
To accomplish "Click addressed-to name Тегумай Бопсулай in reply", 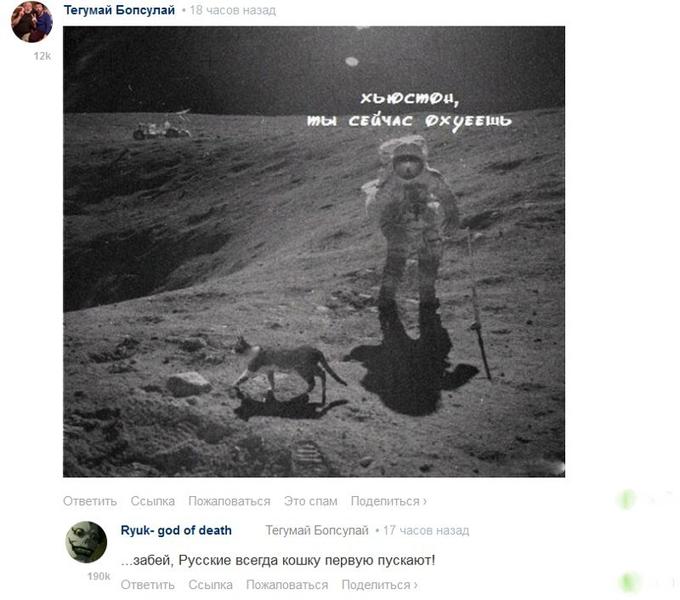I will 317,530.
